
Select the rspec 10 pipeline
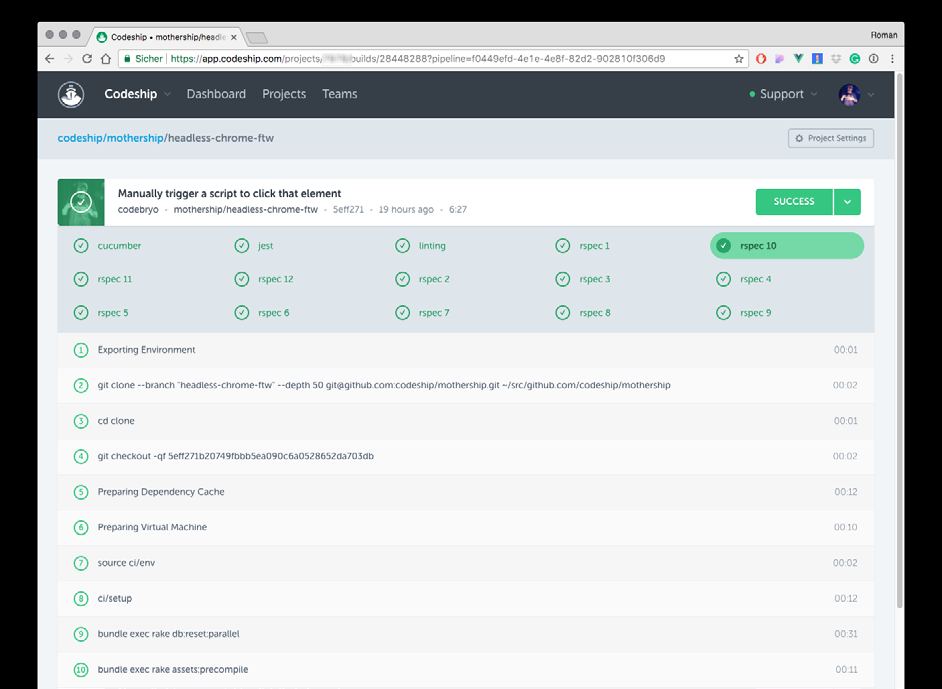tap(787, 246)
